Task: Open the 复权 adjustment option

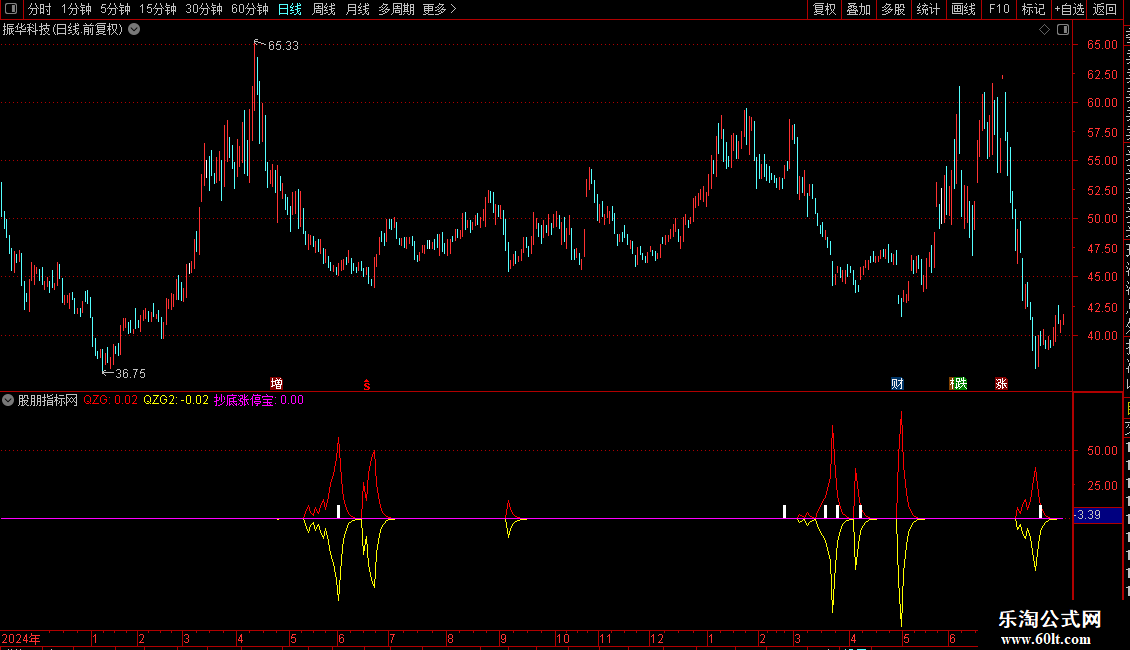Action: point(824,9)
